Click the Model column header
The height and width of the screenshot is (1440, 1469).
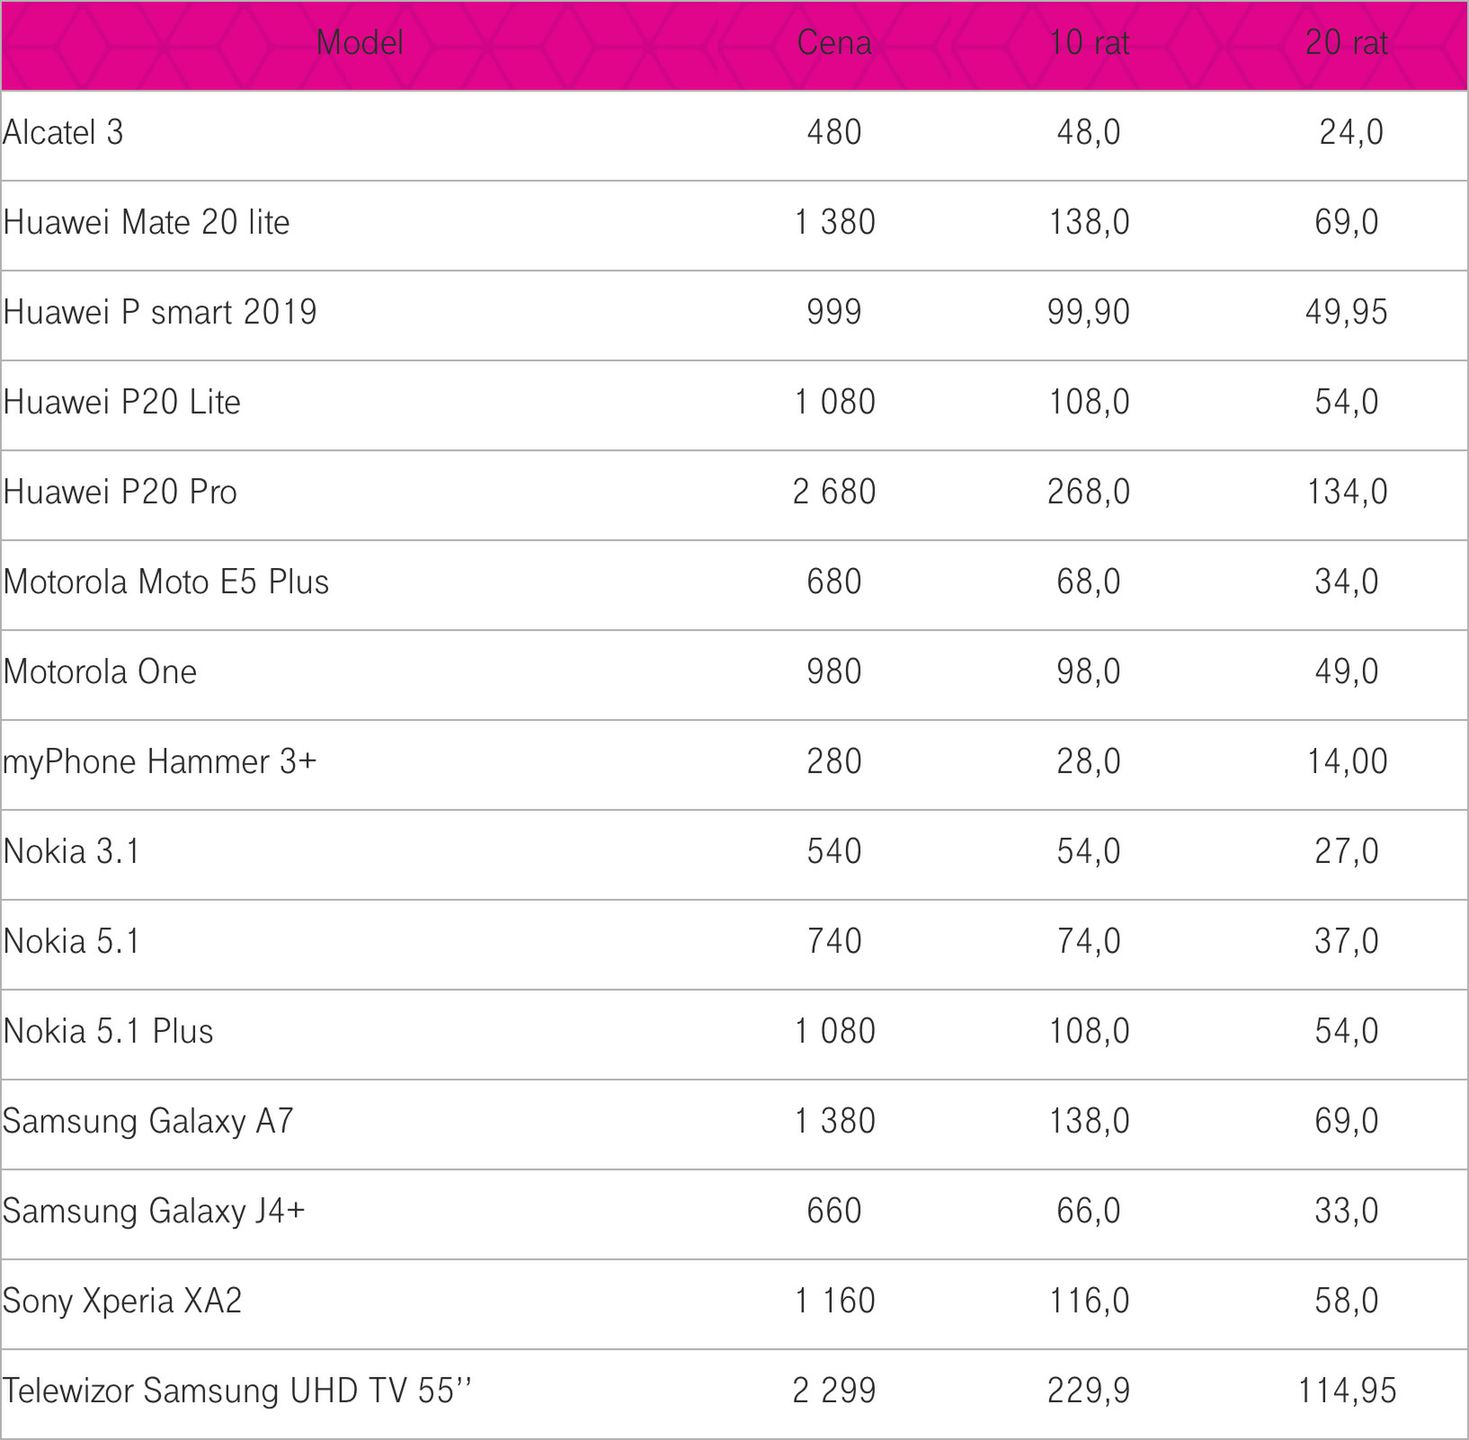click(360, 43)
